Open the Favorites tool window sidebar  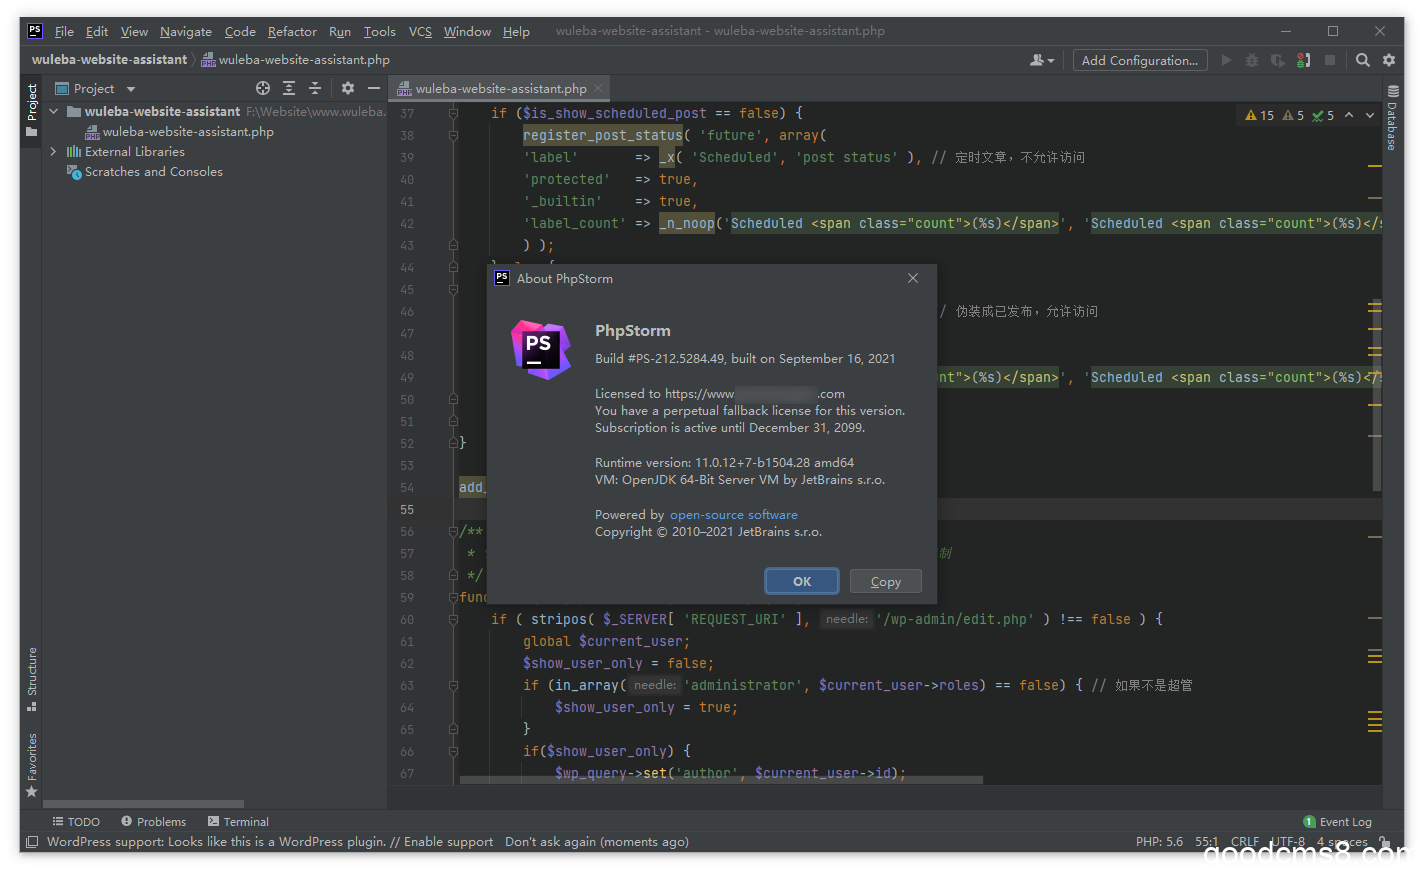coord(32,765)
